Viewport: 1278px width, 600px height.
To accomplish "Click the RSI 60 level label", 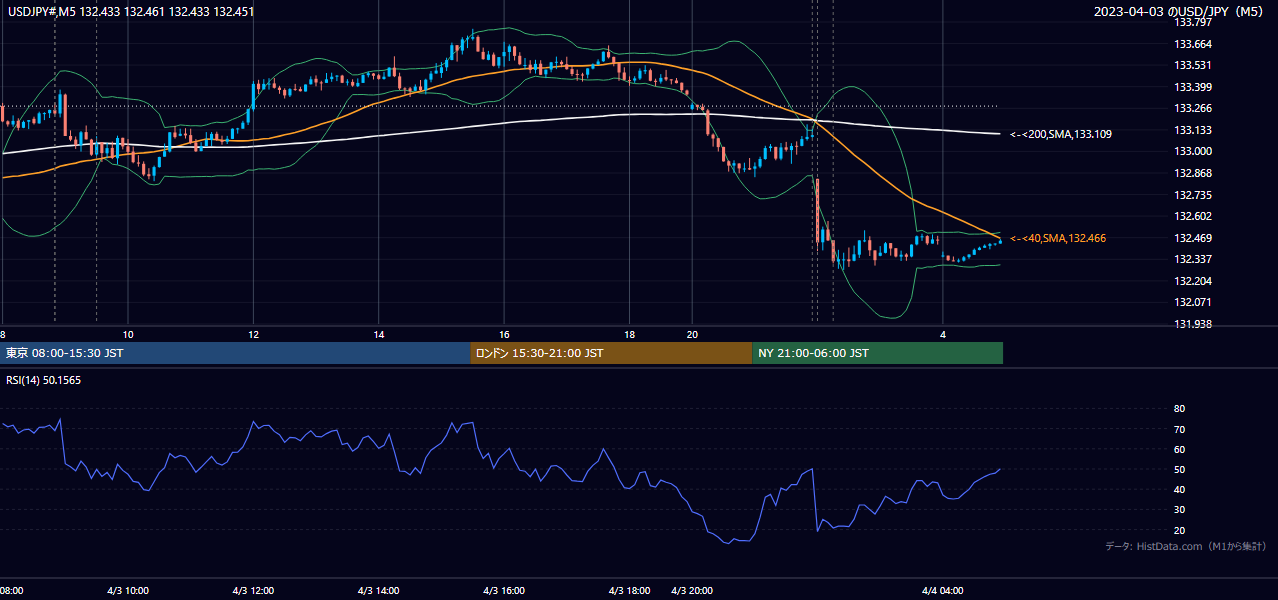I will (x=1179, y=449).
